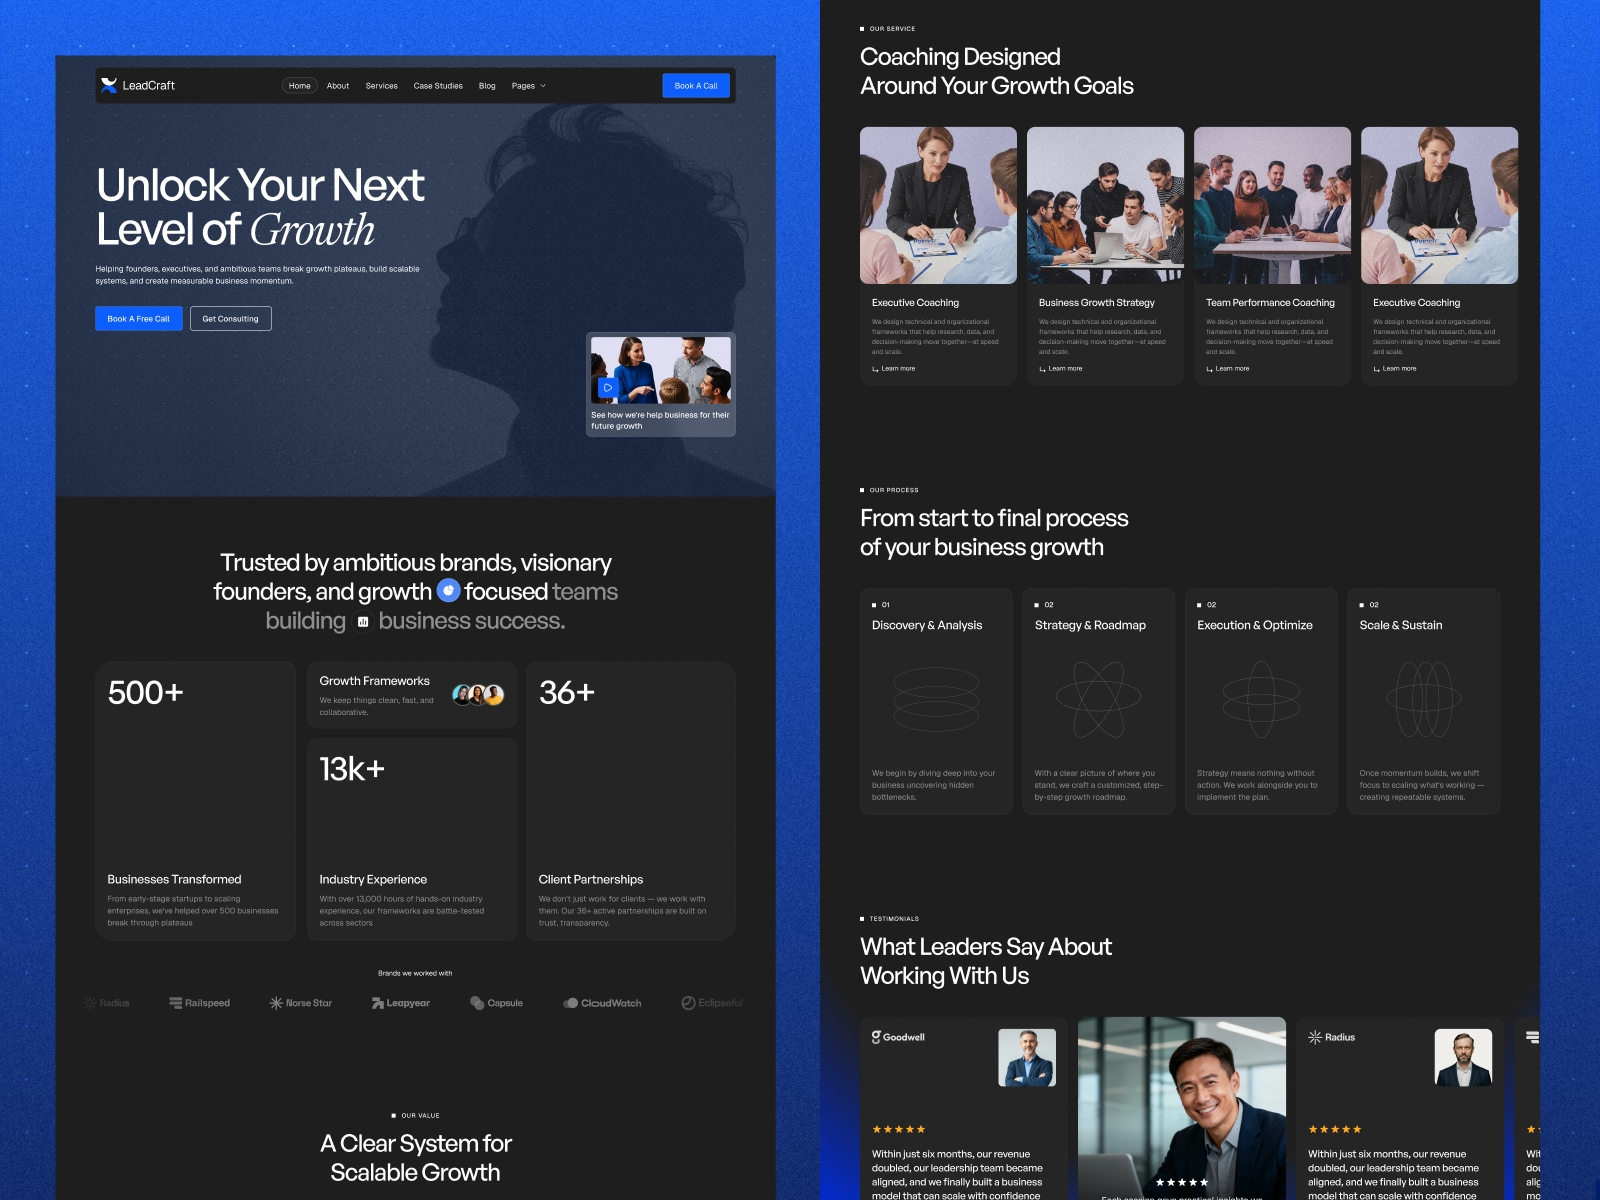Image resolution: width=1600 pixels, height=1200 pixels.
Task: Click the 'Coaching Designed Around Your Growth Goals' heading
Action: pos(997,71)
